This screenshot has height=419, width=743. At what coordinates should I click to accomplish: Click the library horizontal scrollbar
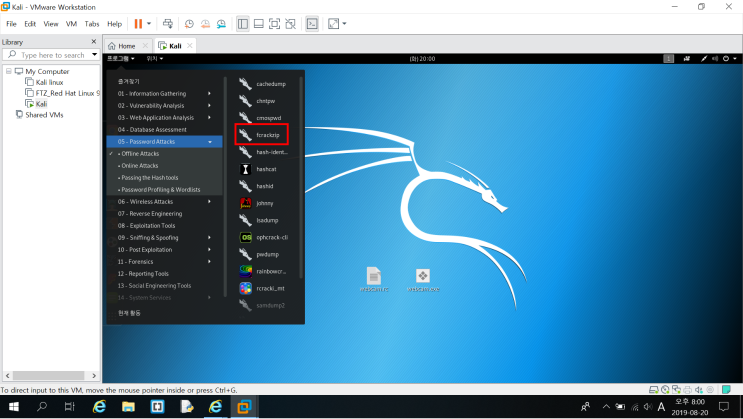tap(50, 375)
